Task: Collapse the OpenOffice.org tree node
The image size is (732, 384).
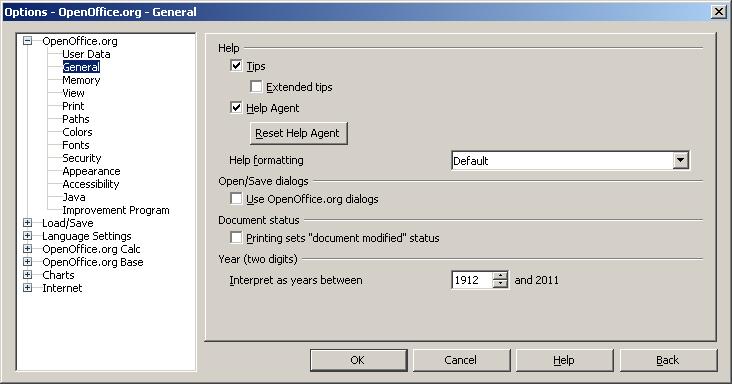Action: [x=28, y=41]
